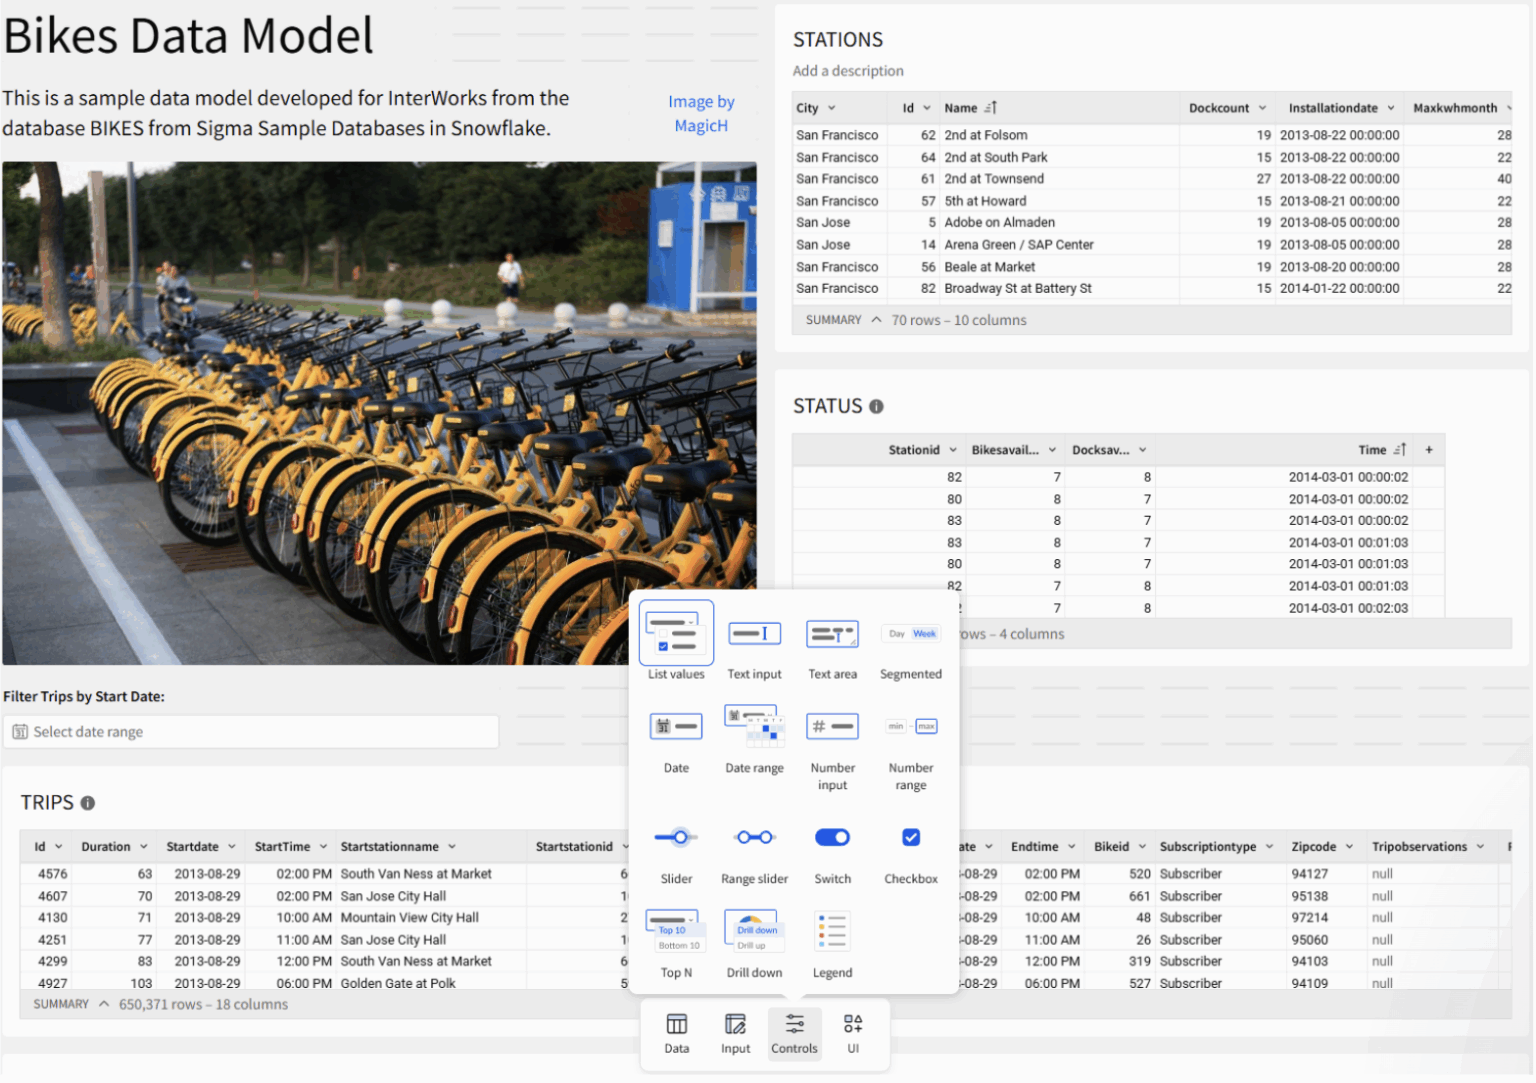Viewport: 1536px width, 1083px height.
Task: Insert a Top N filter control
Action: pos(676,937)
